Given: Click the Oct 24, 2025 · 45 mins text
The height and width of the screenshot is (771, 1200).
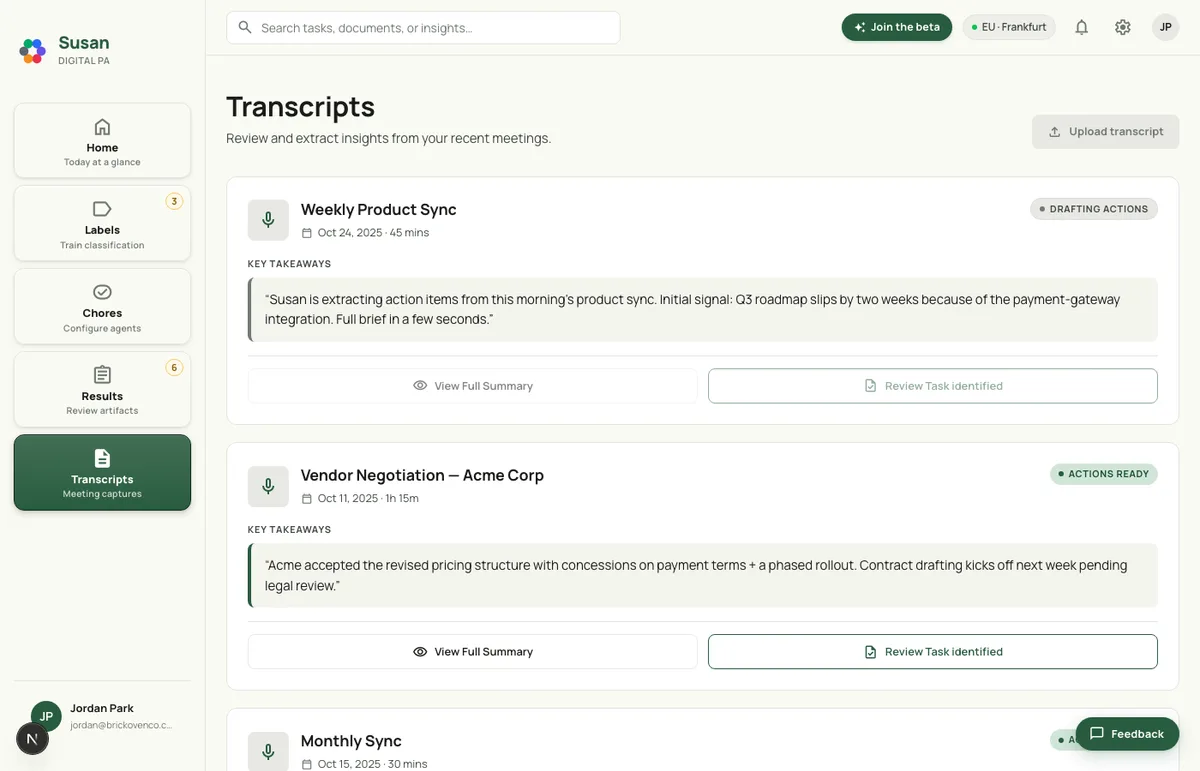Looking at the screenshot, I should click(x=373, y=233).
